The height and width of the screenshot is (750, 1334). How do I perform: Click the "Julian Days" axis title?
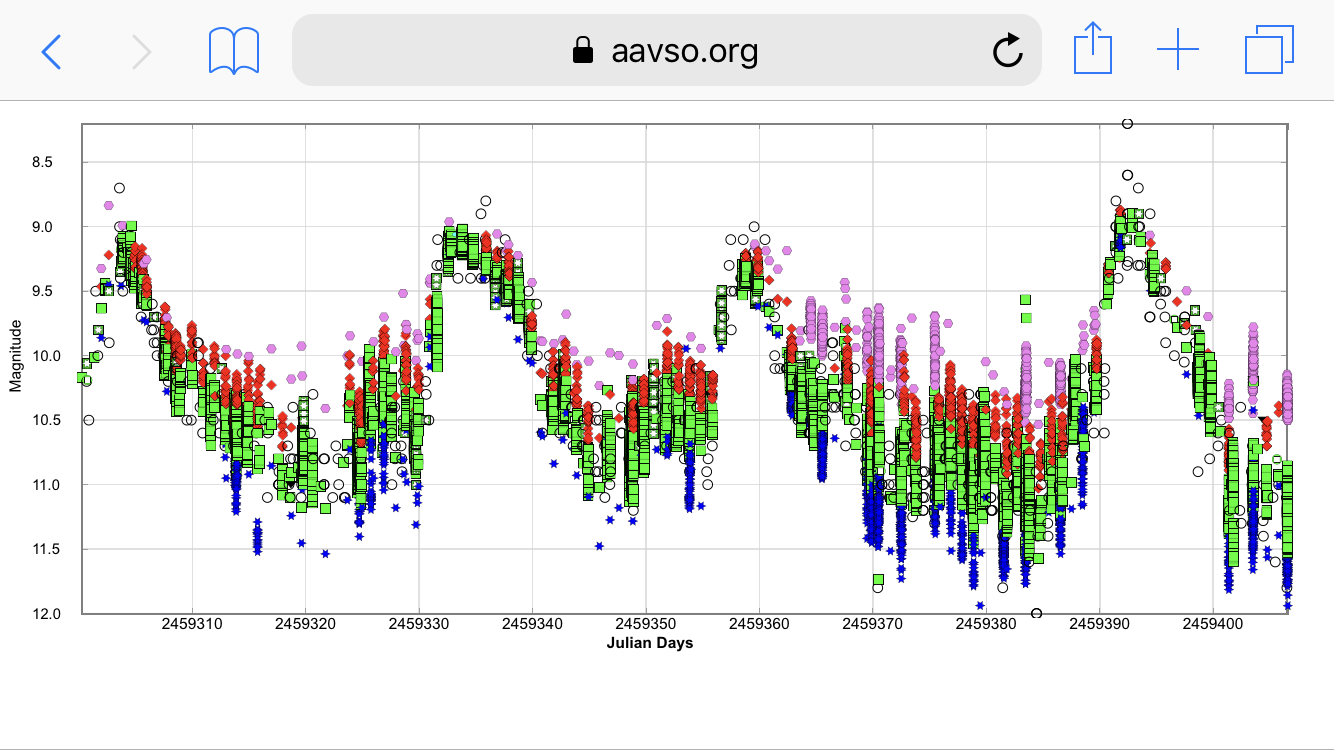tap(649, 643)
